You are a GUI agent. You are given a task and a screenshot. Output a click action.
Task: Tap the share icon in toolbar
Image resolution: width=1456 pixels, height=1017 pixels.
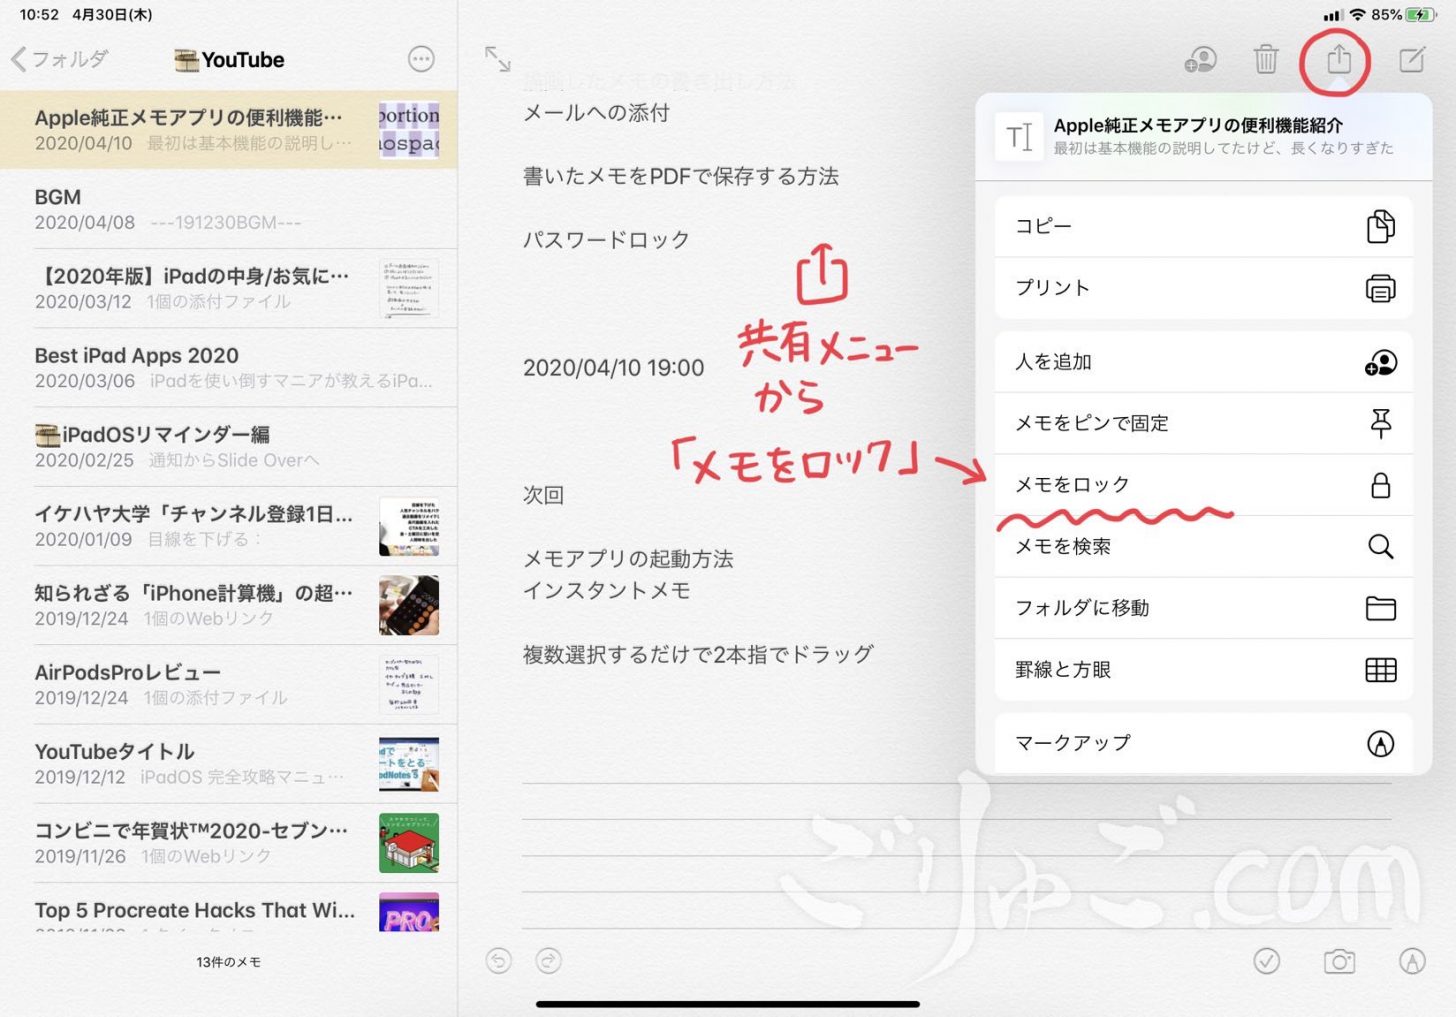pos(1338,60)
